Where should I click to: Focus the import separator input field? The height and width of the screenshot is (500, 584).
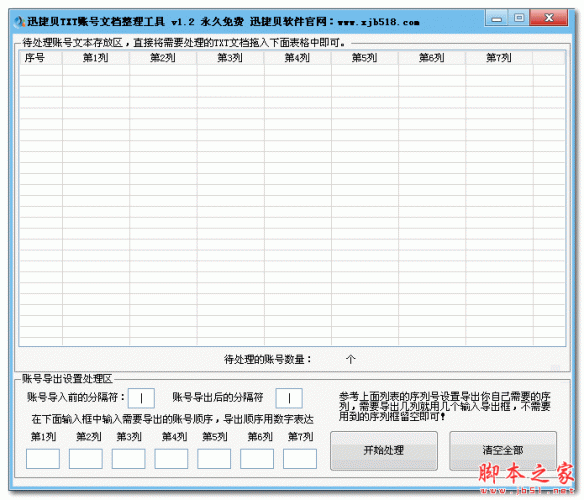[x=141, y=398]
